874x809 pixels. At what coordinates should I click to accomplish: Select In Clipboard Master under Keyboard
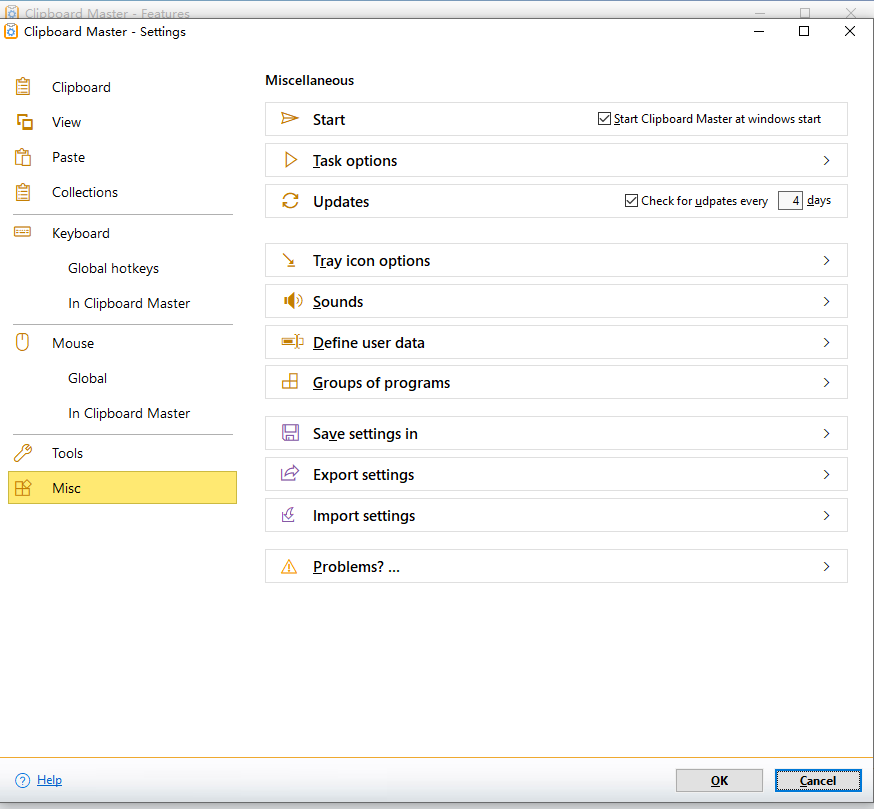coord(129,303)
